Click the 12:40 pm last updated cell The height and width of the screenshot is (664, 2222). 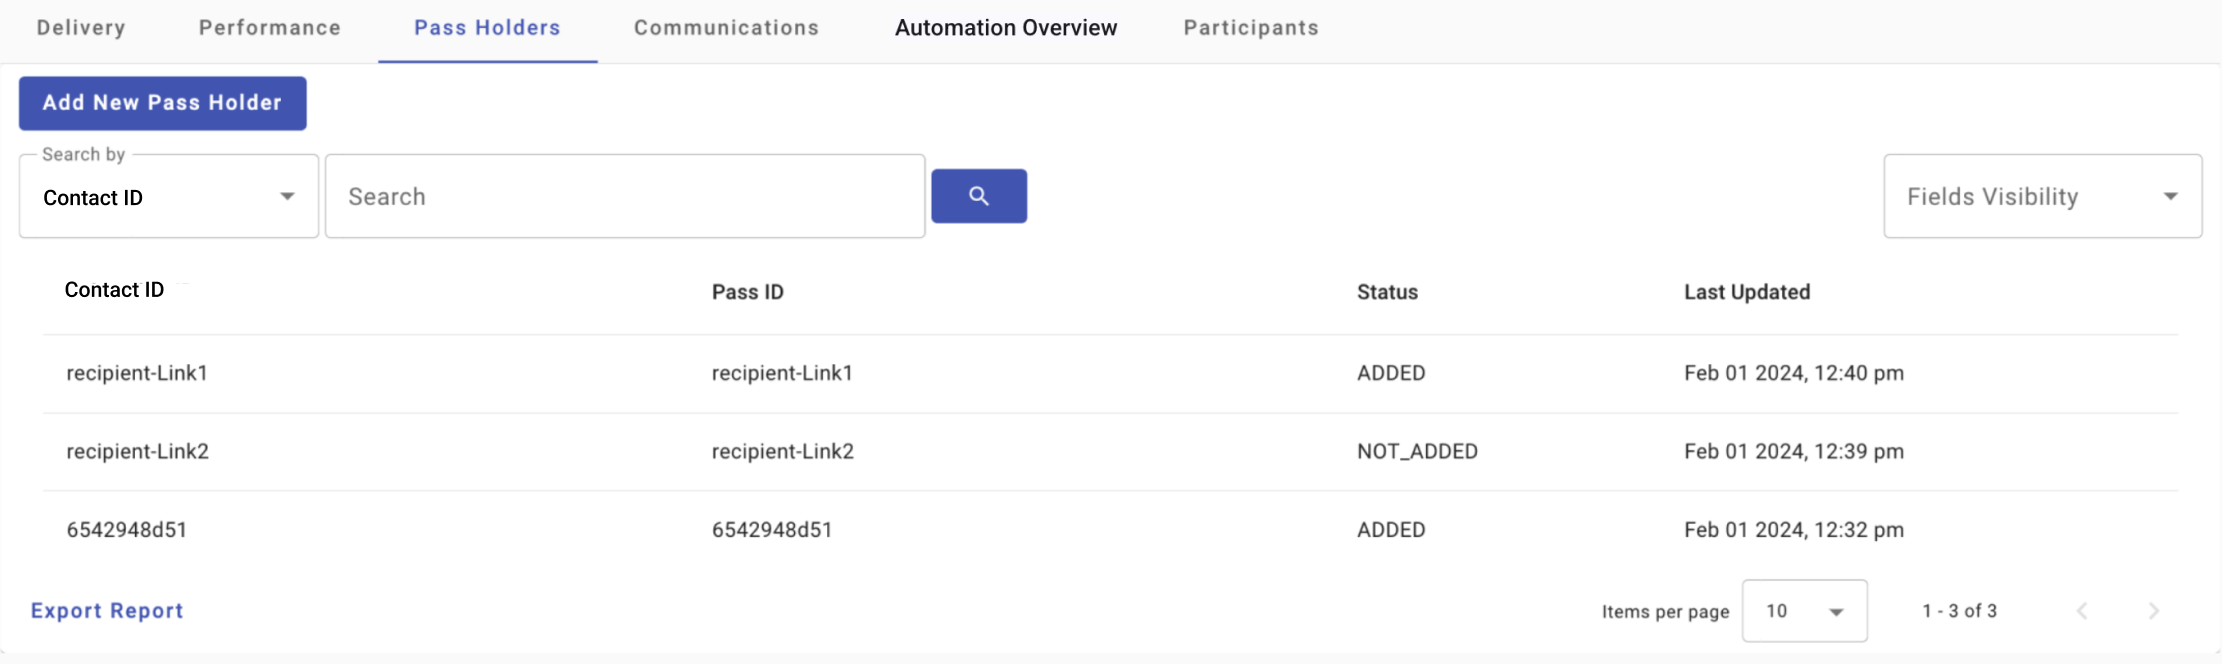[x=1794, y=373]
